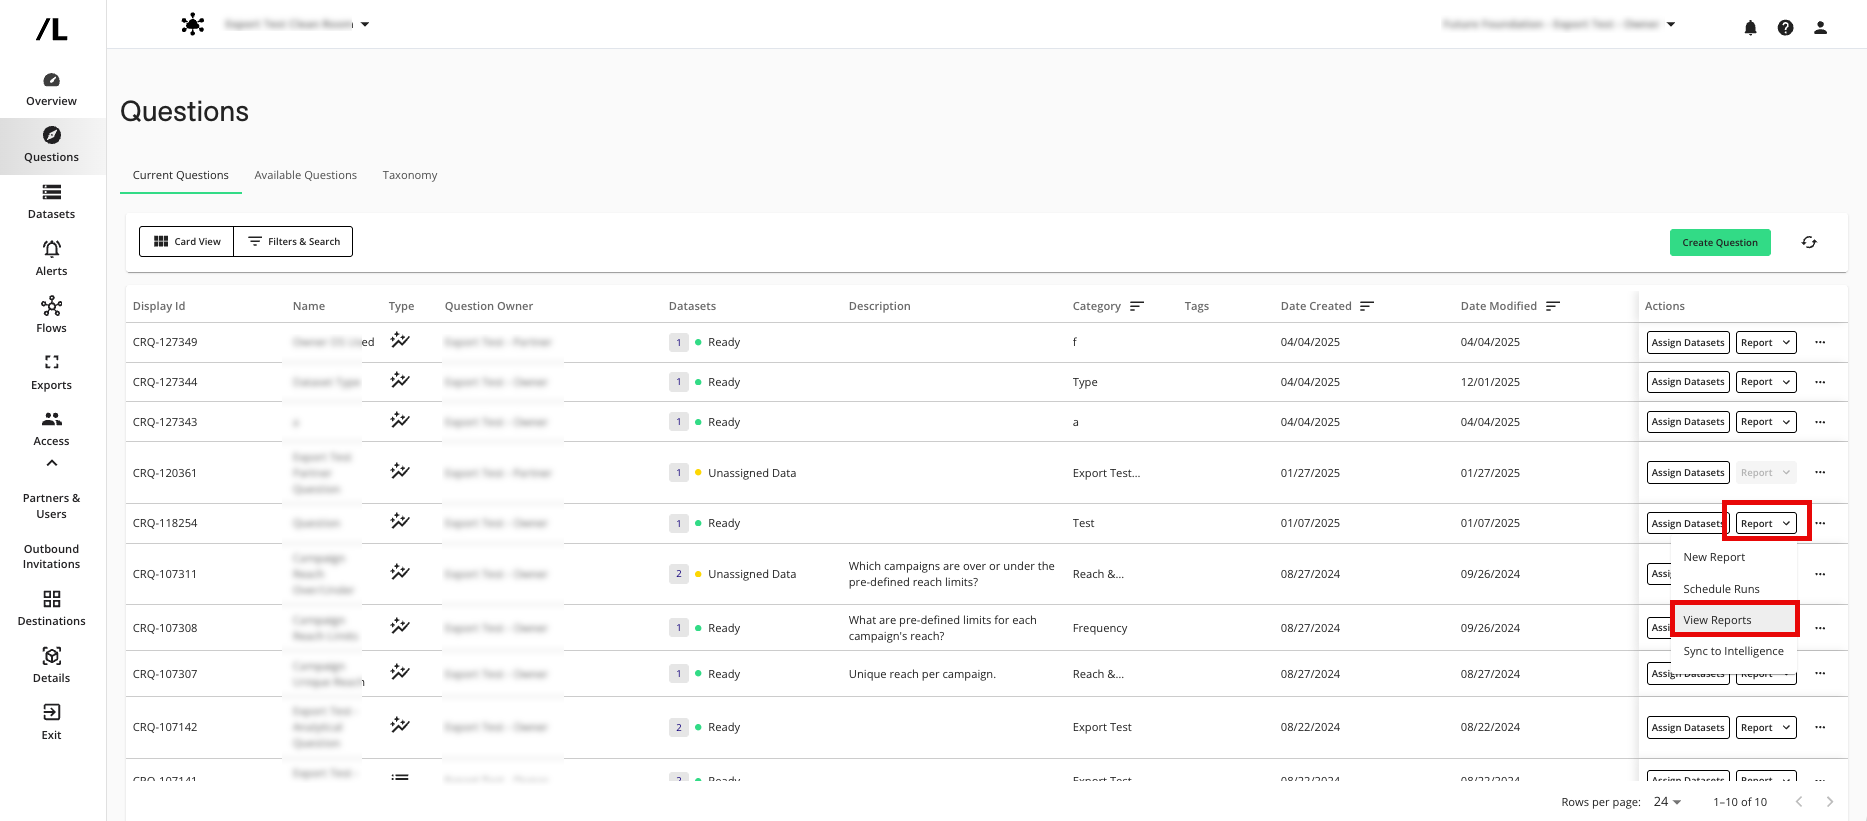Click the clean room hub icon in header
This screenshot has height=821, width=1867.
click(x=193, y=24)
